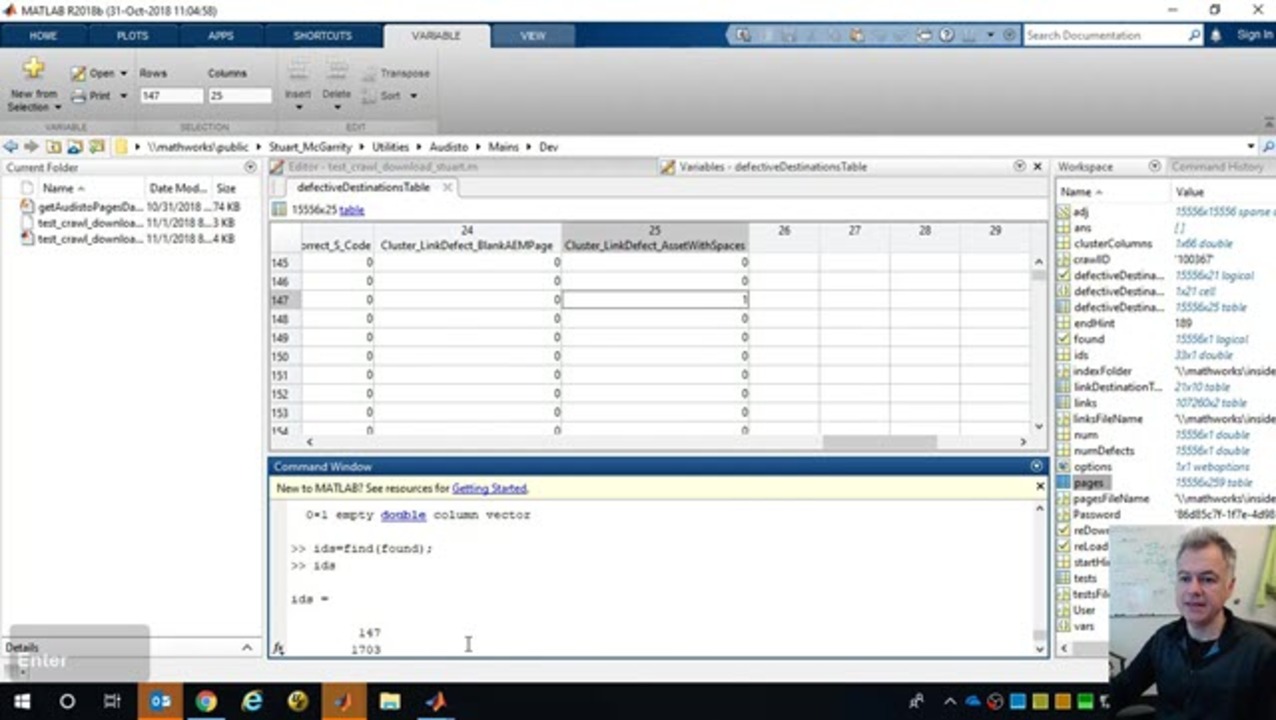Open the Sort dropdown menu
The width and height of the screenshot is (1276, 720).
pyautogui.click(x=413, y=96)
